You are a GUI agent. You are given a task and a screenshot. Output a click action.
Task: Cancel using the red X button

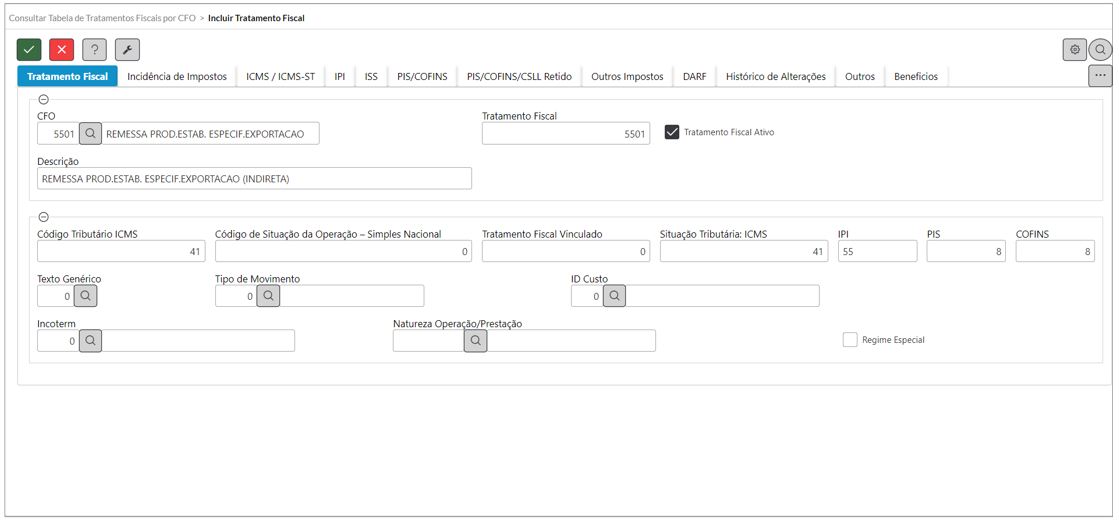pos(61,49)
